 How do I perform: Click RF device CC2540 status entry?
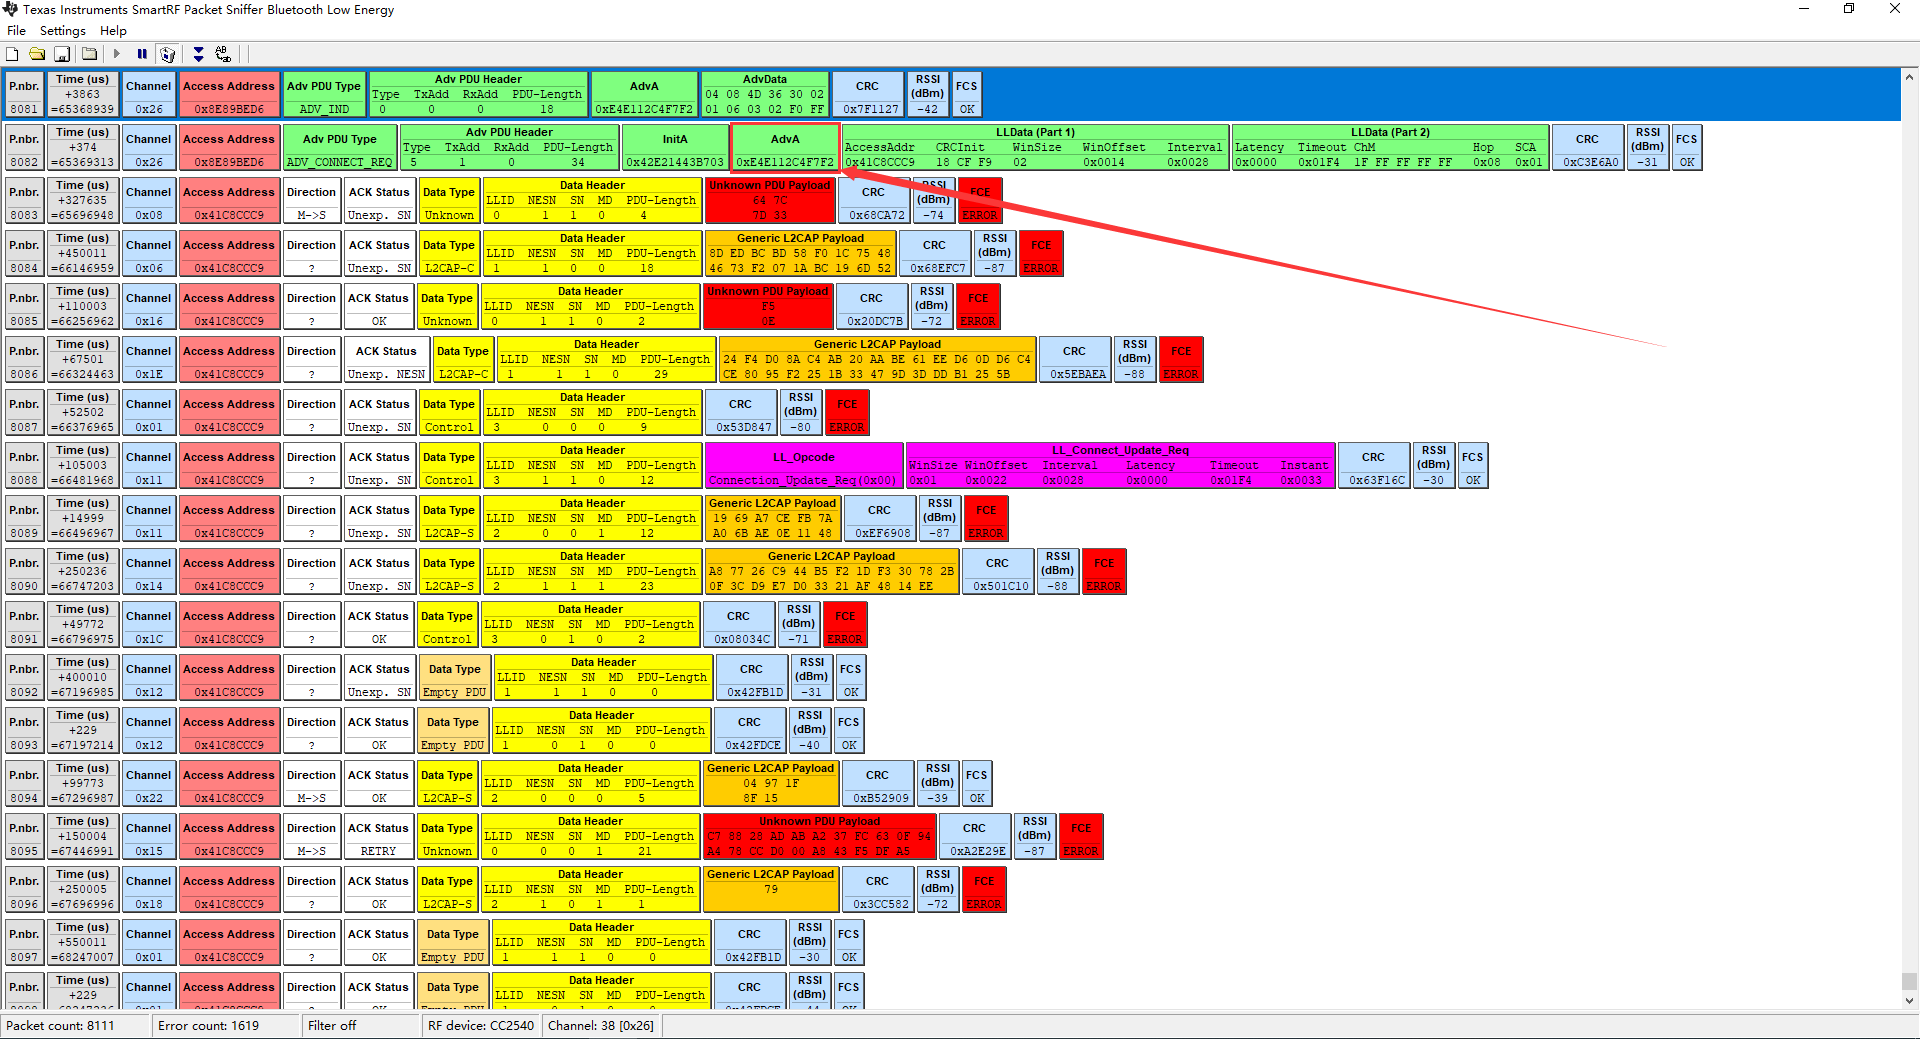pos(481,1026)
